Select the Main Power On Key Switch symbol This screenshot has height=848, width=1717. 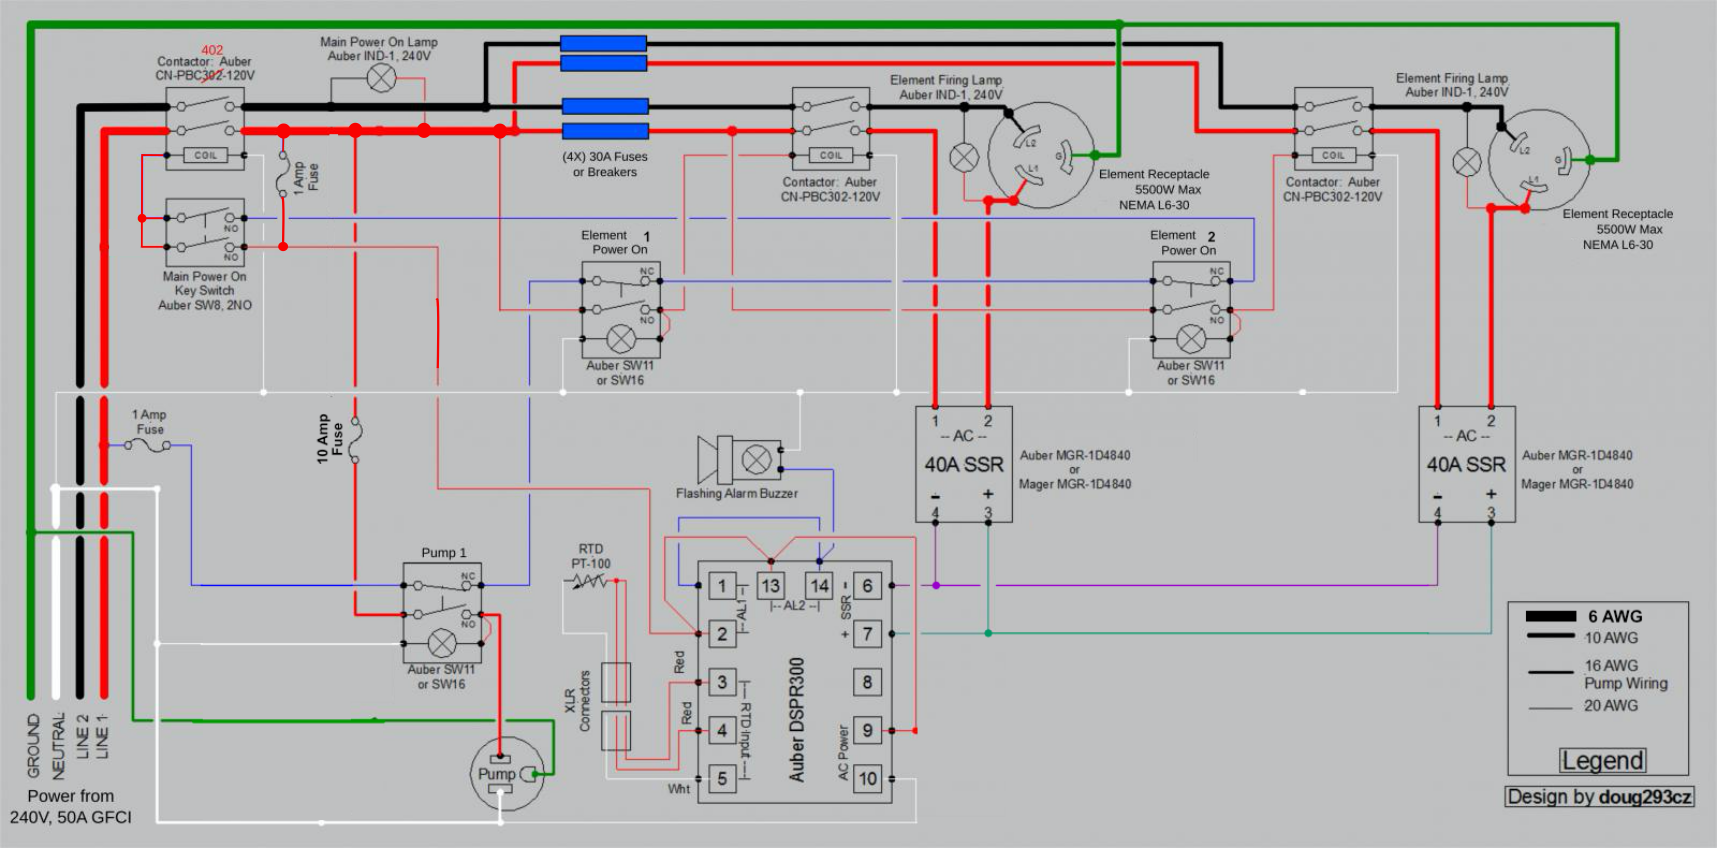pyautogui.click(x=205, y=232)
